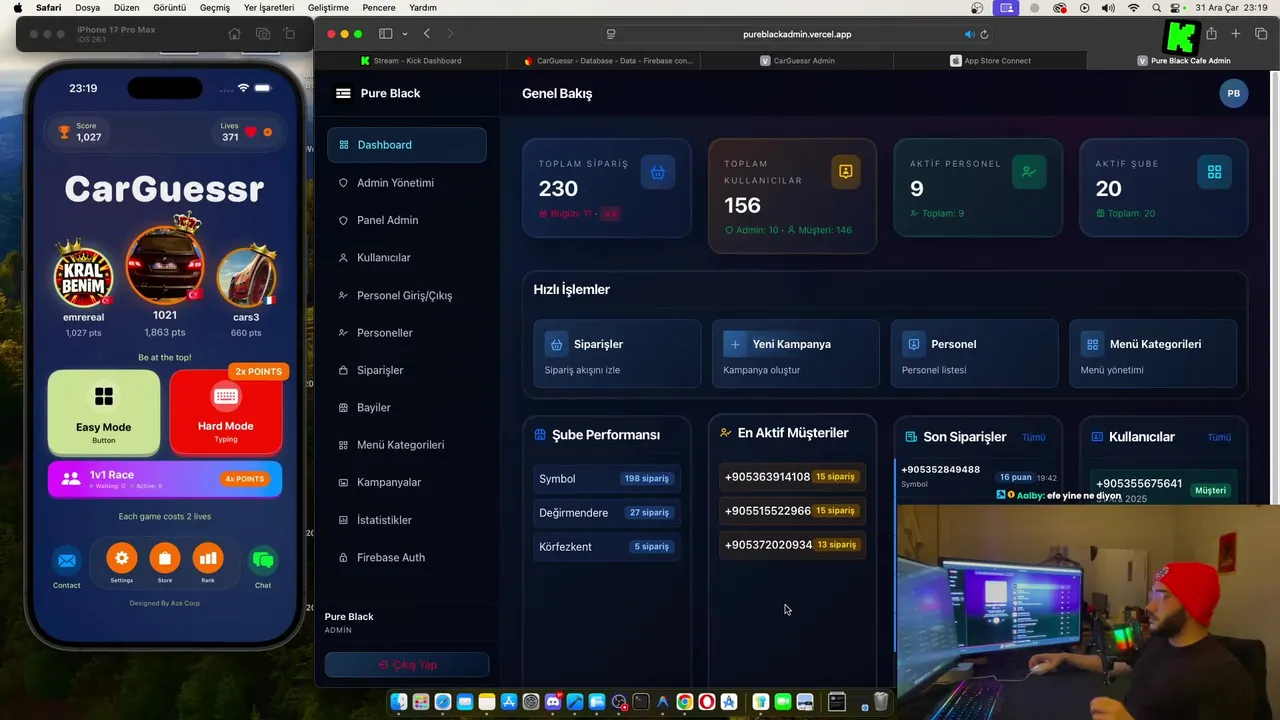Switch to CarGuessr Admin tab
The image size is (1280, 720).
pos(797,61)
